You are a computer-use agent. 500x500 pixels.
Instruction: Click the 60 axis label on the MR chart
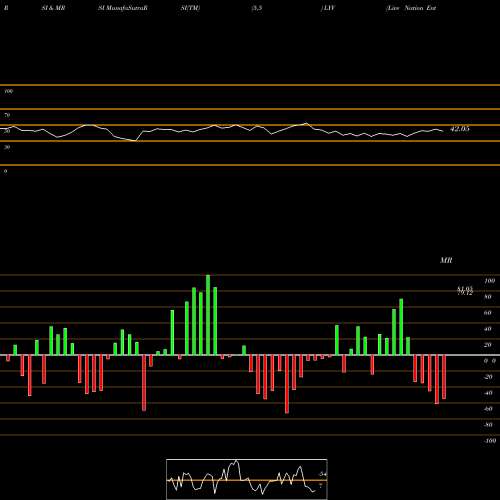(488, 313)
